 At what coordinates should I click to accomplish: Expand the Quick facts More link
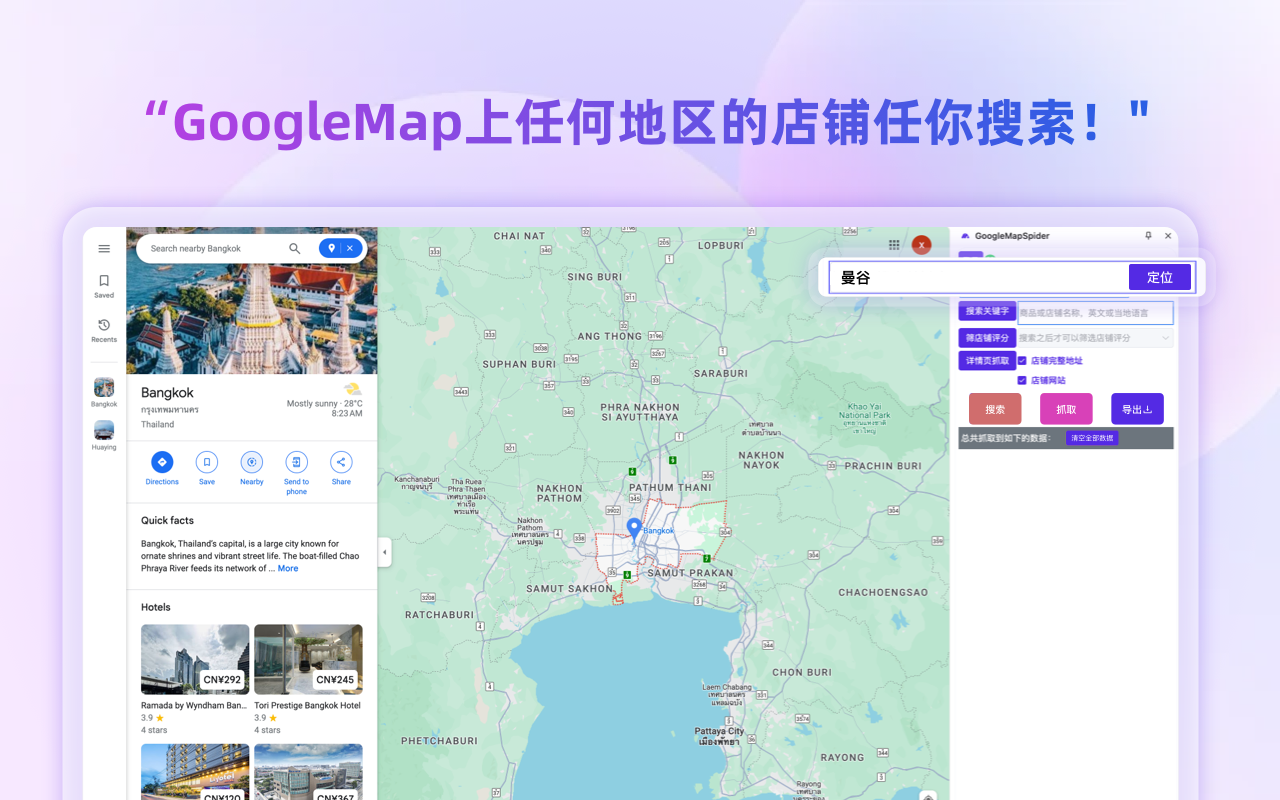click(x=287, y=568)
